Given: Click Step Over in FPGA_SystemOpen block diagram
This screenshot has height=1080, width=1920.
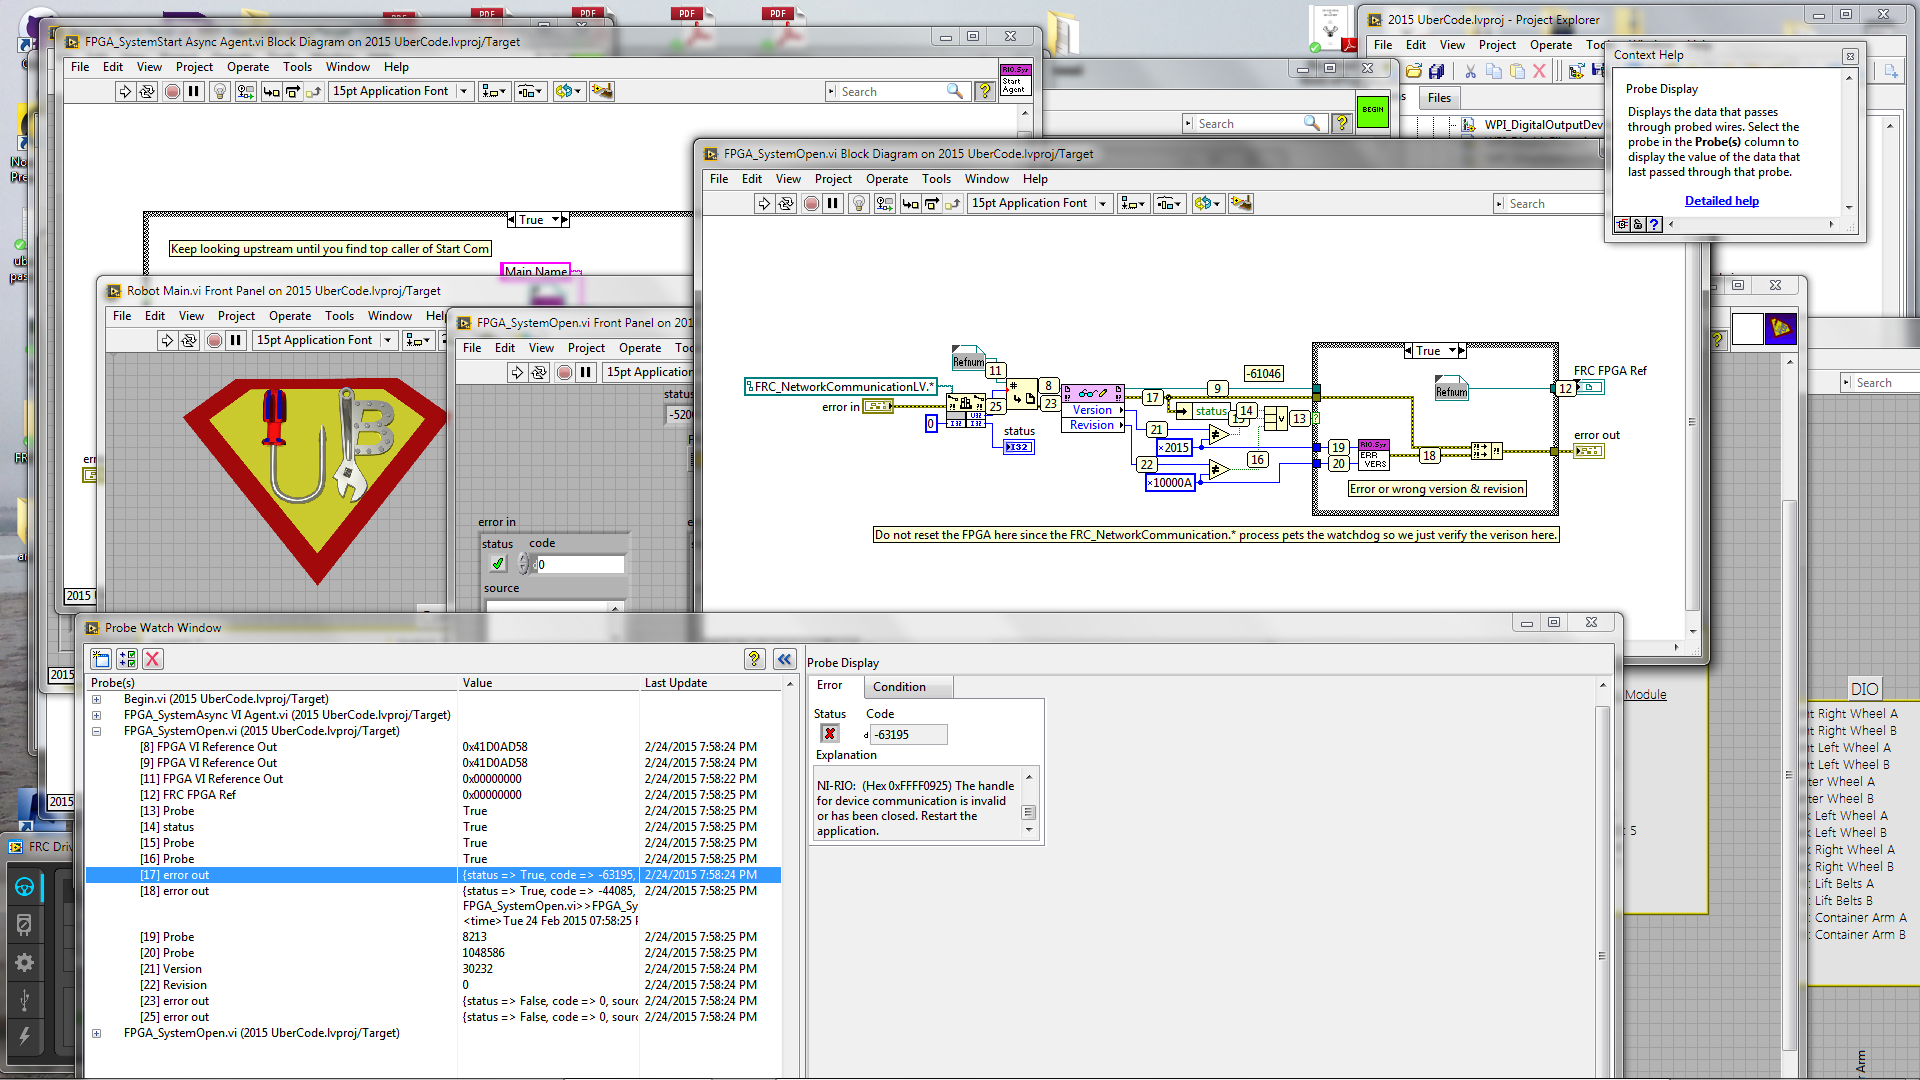Looking at the screenshot, I should pos(931,203).
